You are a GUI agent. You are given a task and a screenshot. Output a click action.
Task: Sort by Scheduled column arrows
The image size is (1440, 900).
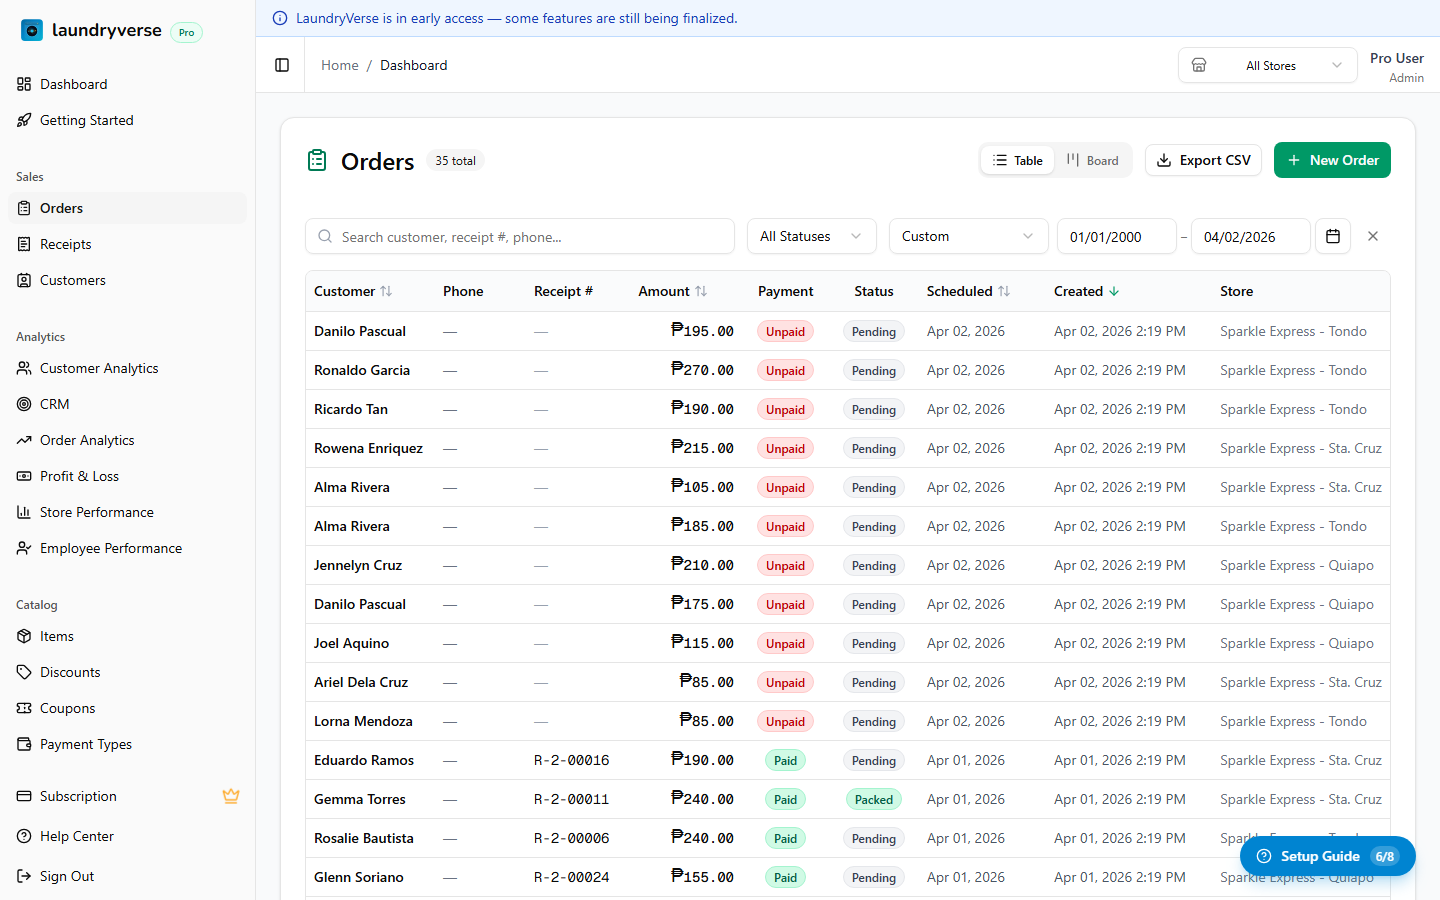pos(1004,291)
